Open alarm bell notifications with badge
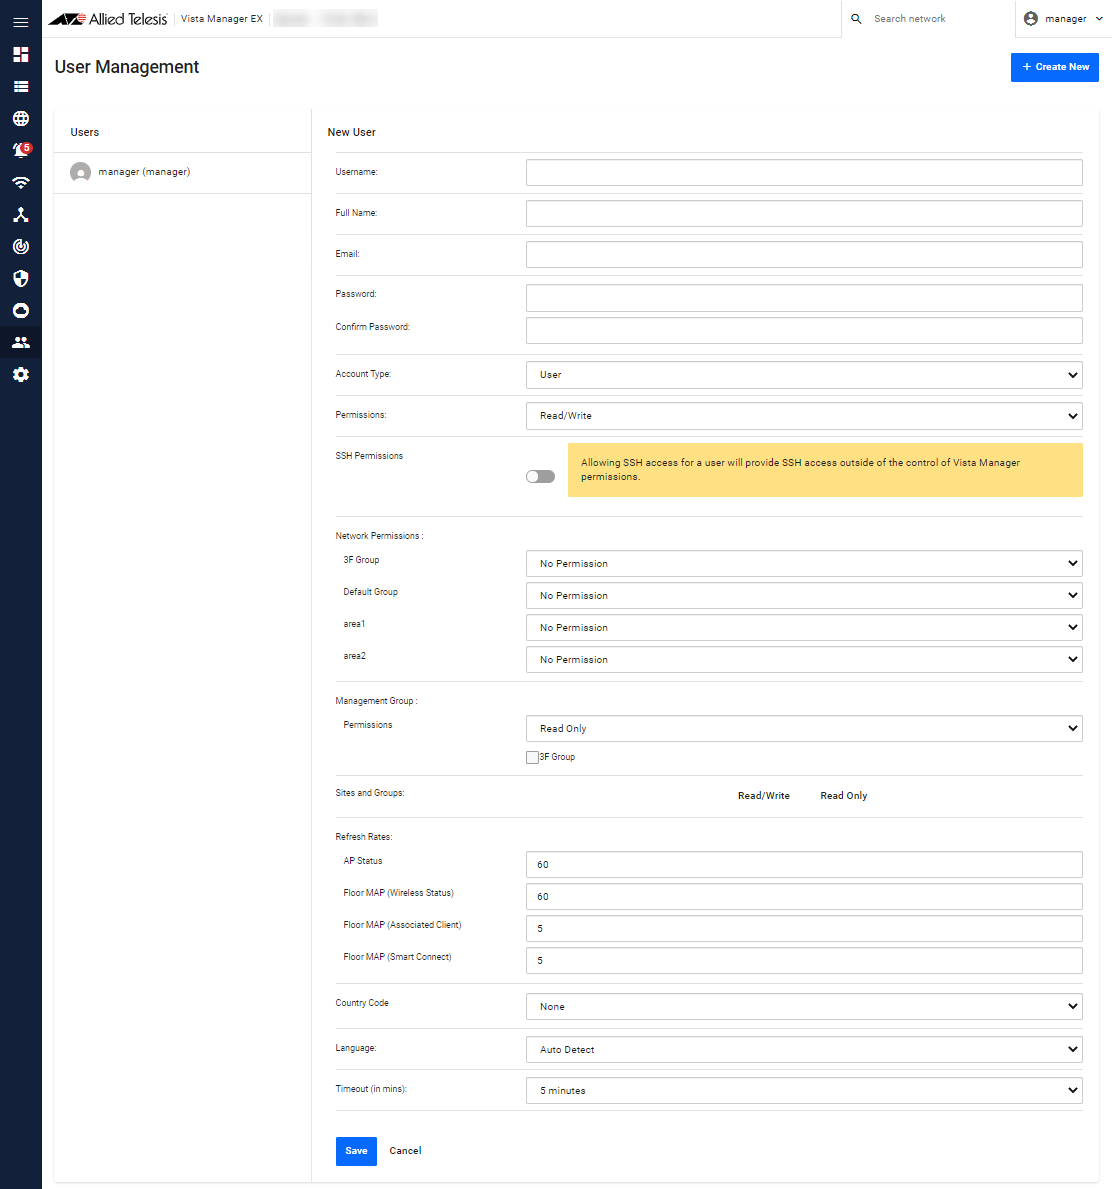This screenshot has width=1112, height=1189. click(20, 151)
